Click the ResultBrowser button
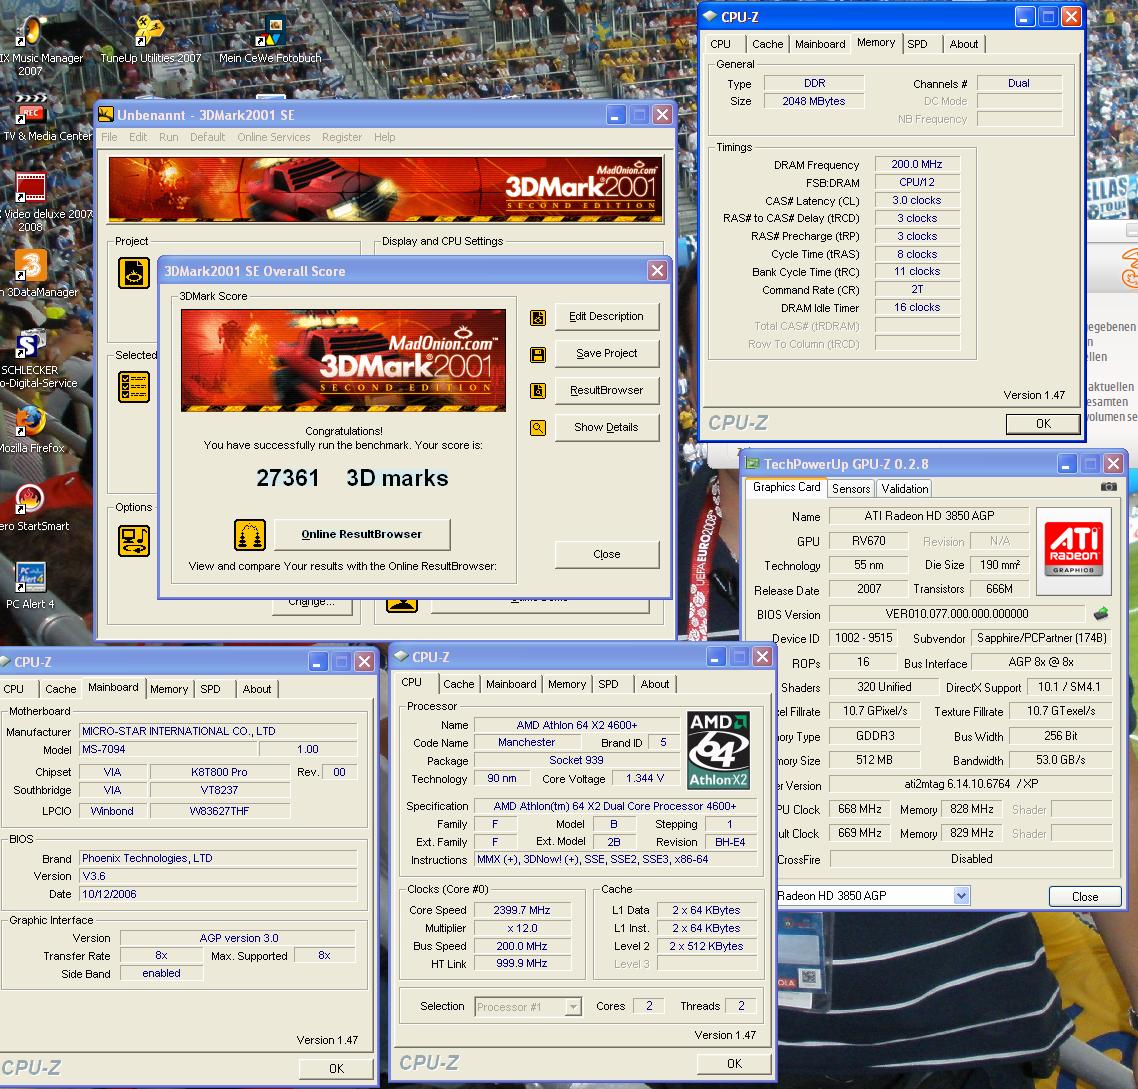 click(x=607, y=391)
